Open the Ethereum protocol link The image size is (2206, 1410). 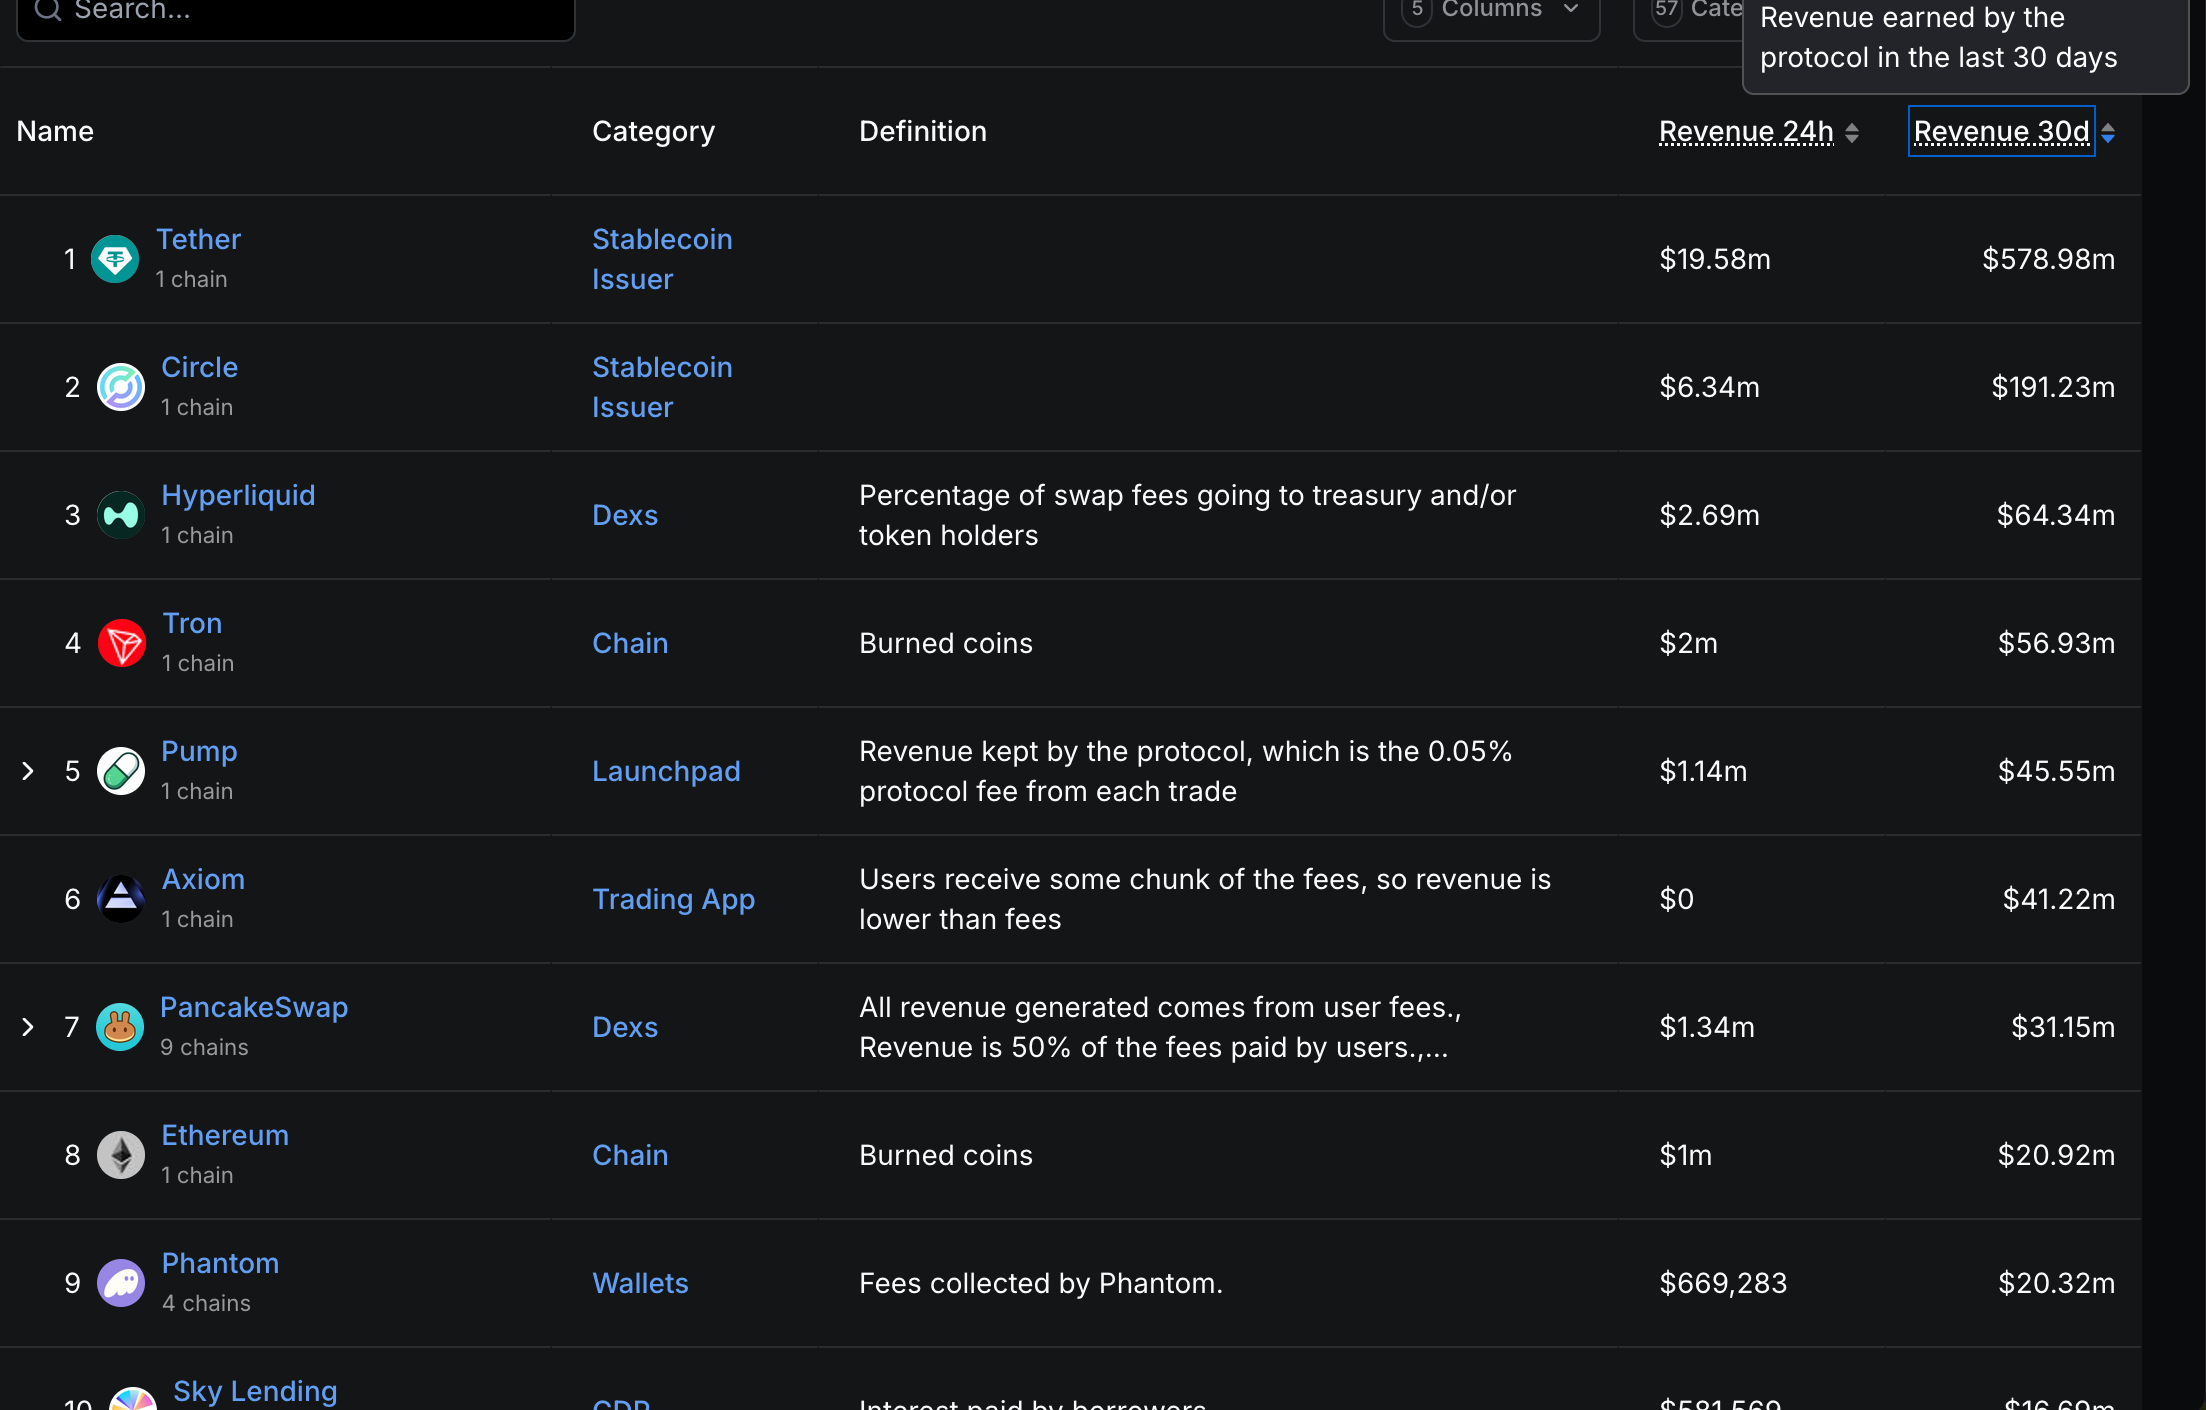tap(225, 1135)
